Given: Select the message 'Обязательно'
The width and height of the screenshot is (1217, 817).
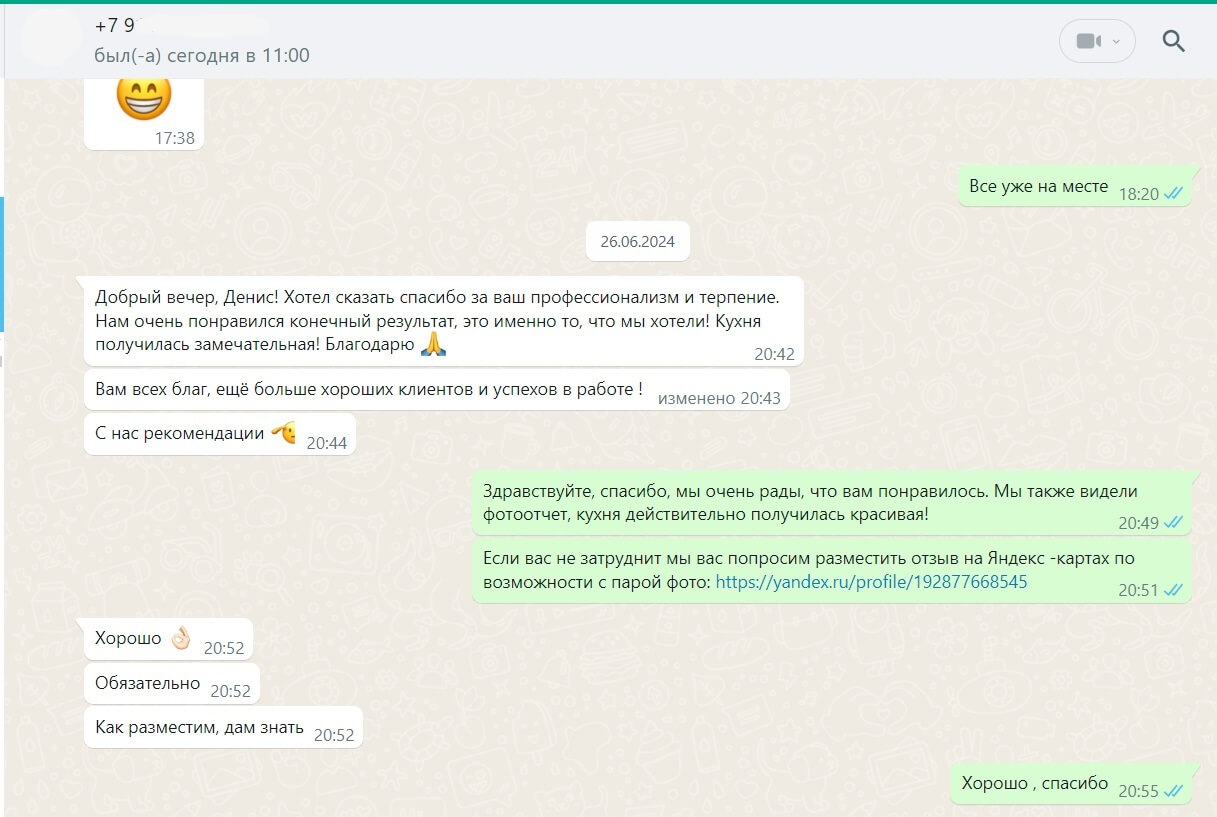Looking at the screenshot, I should (x=171, y=683).
